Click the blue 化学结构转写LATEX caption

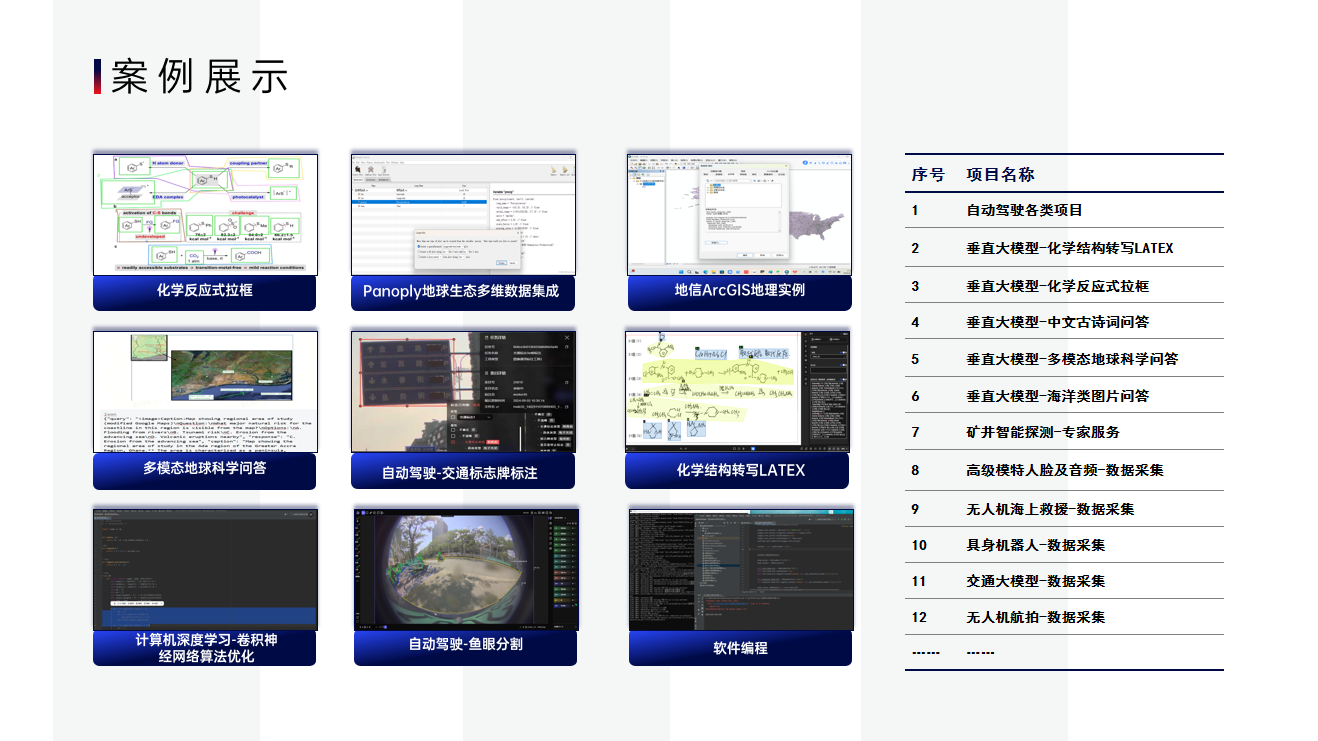738,470
